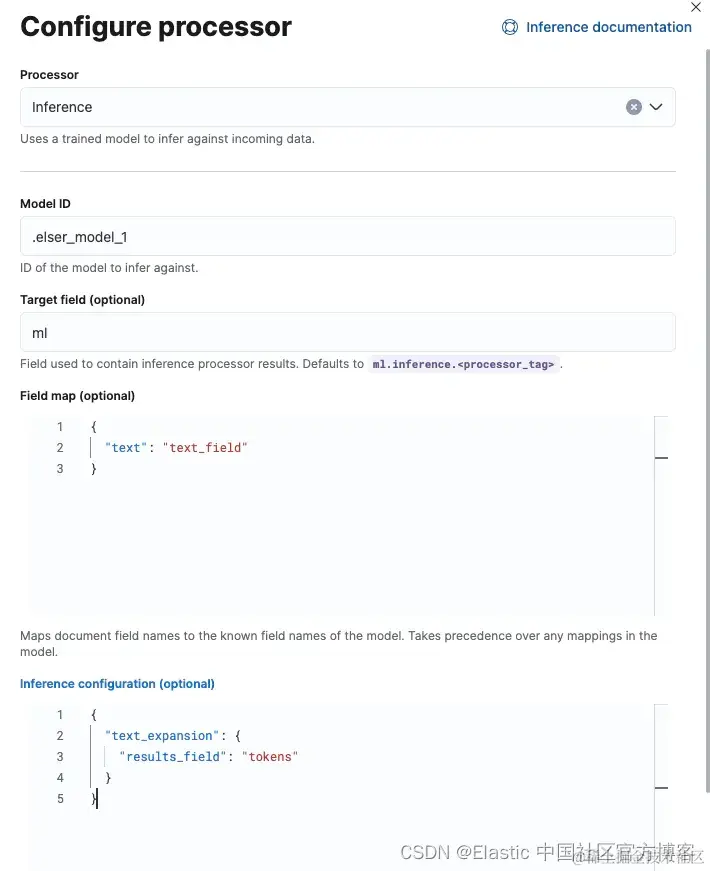Click line number 3 in Inference configuration editor
Image resolution: width=710 pixels, height=871 pixels.
point(60,757)
